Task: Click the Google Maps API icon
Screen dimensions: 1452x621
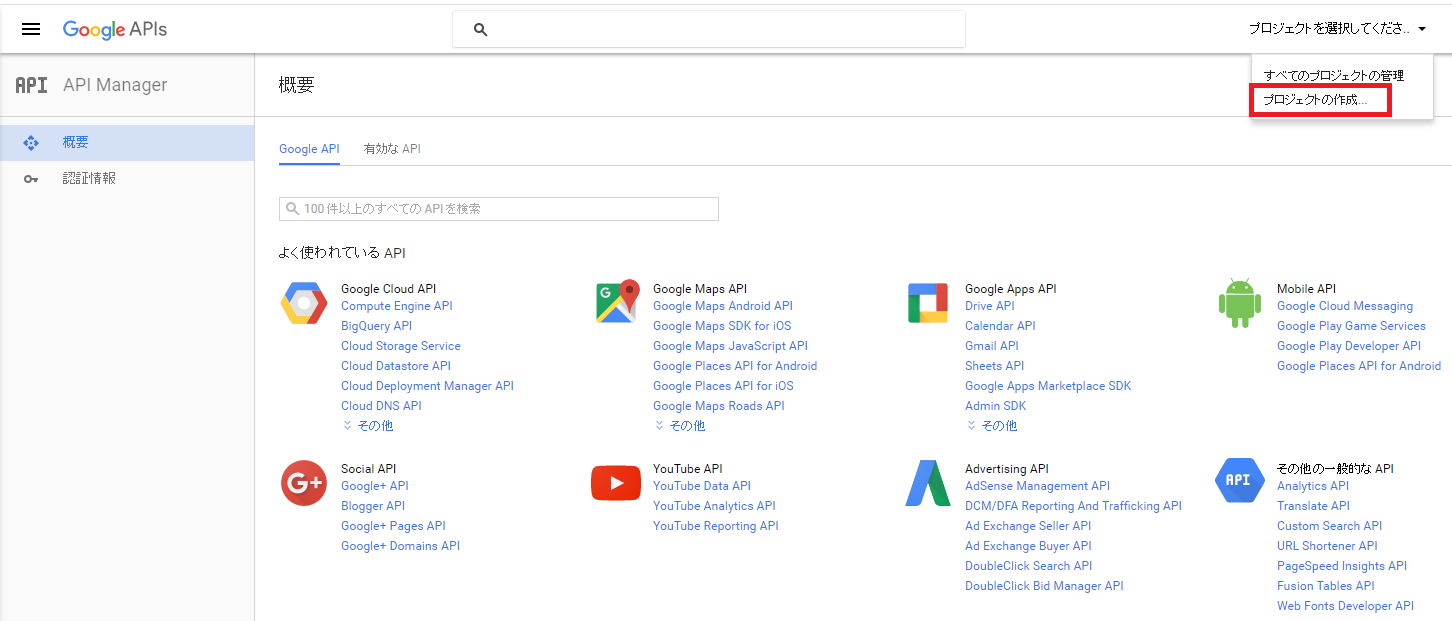Action: click(616, 302)
